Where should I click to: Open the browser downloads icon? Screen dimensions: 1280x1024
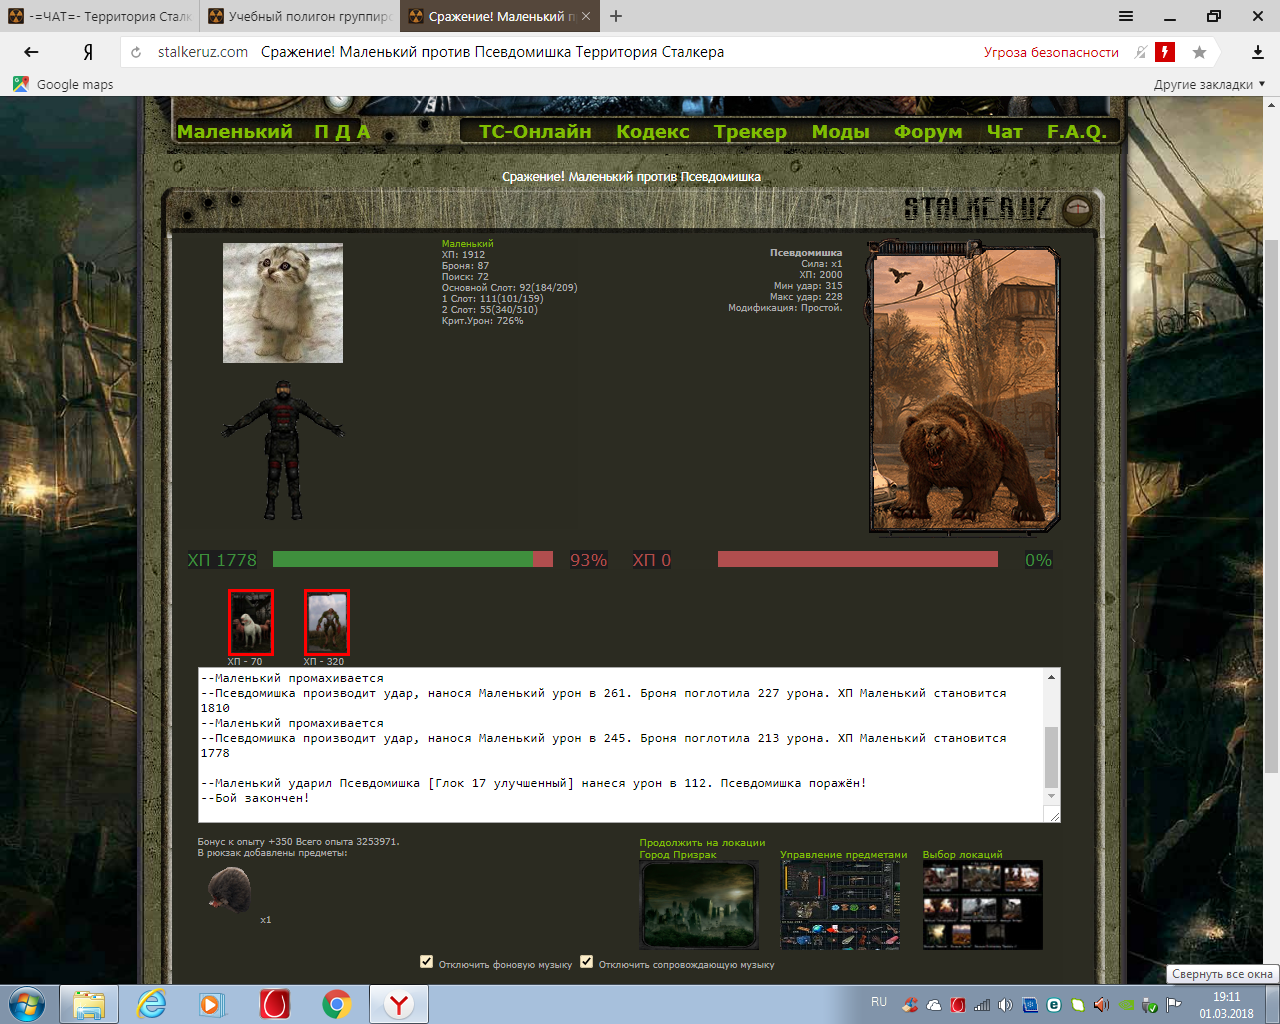pos(1257,52)
